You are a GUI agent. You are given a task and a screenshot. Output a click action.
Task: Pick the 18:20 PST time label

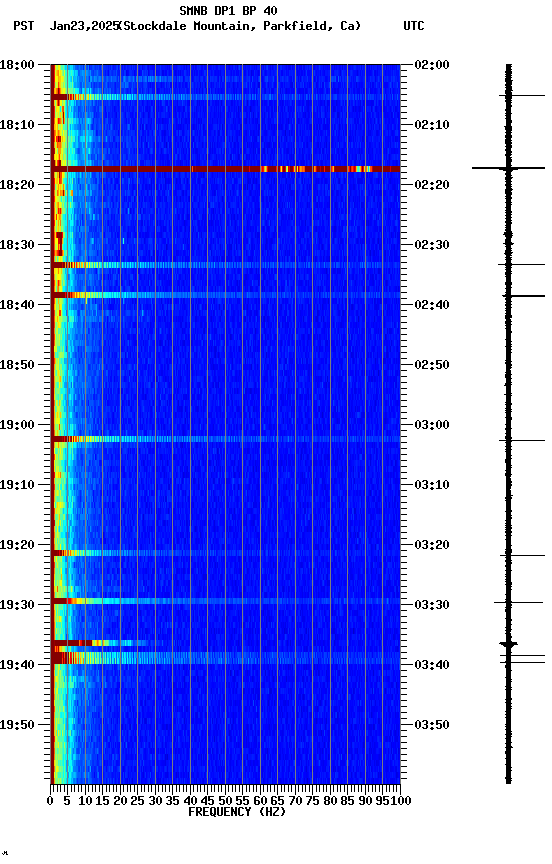[17, 185]
